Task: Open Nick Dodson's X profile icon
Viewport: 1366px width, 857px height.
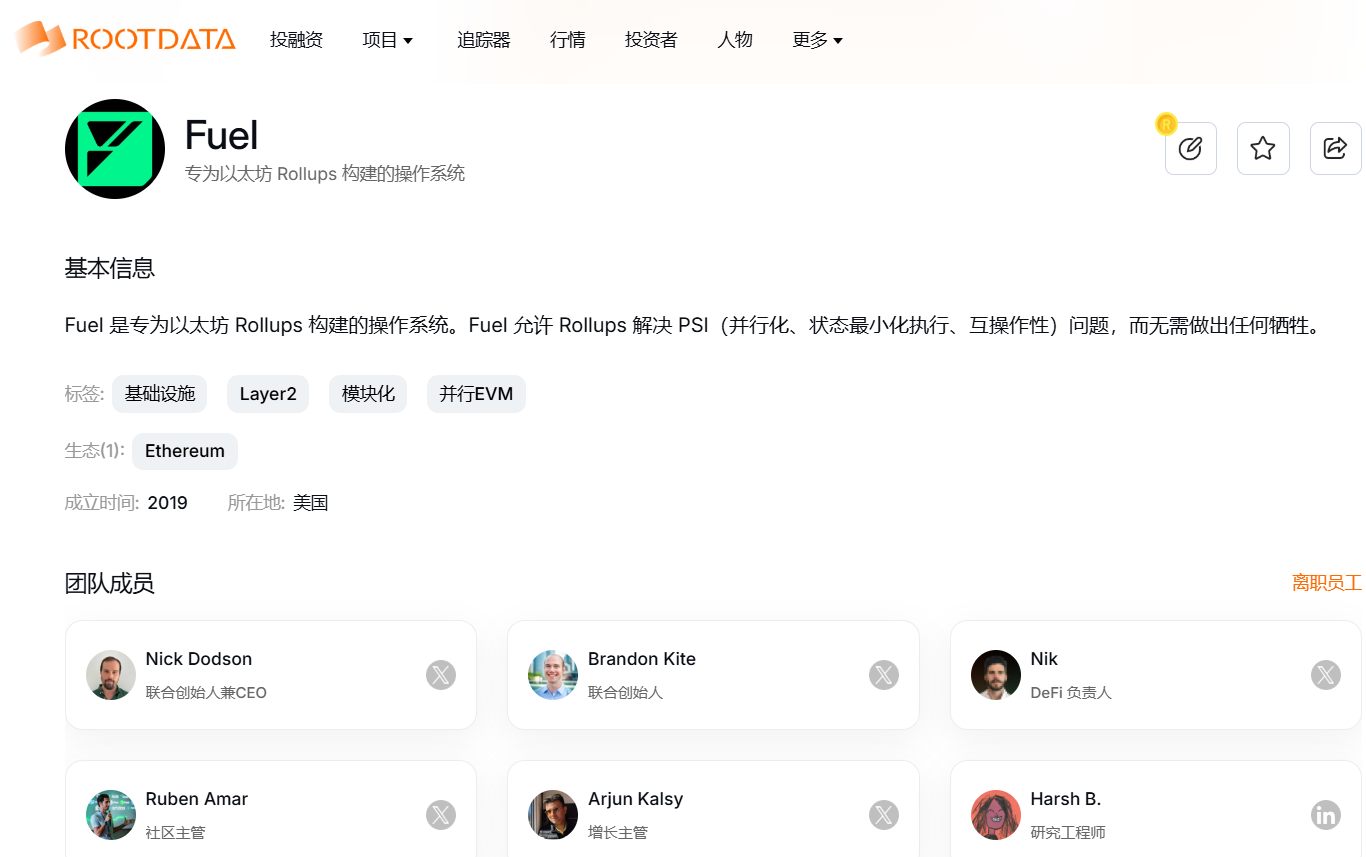Action: (x=441, y=675)
